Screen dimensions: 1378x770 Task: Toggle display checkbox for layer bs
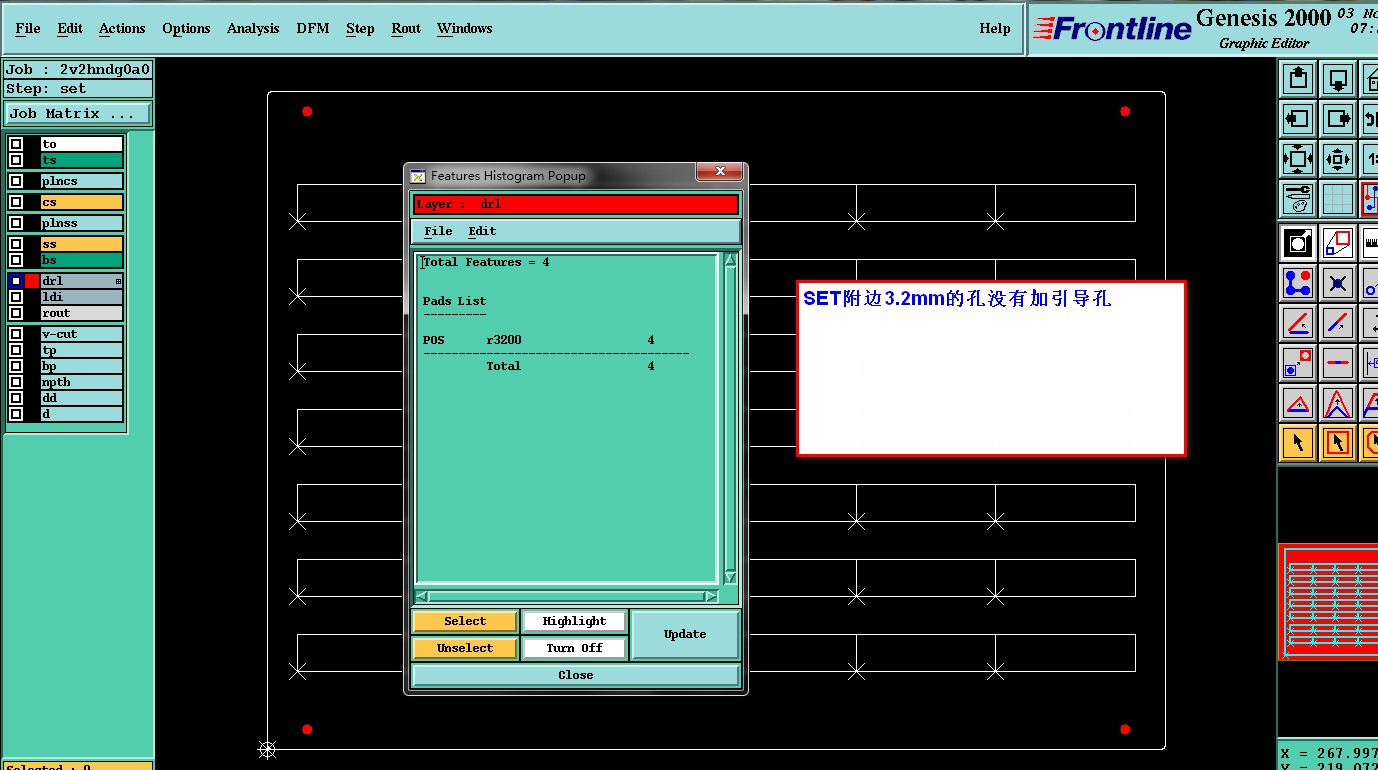coord(16,260)
